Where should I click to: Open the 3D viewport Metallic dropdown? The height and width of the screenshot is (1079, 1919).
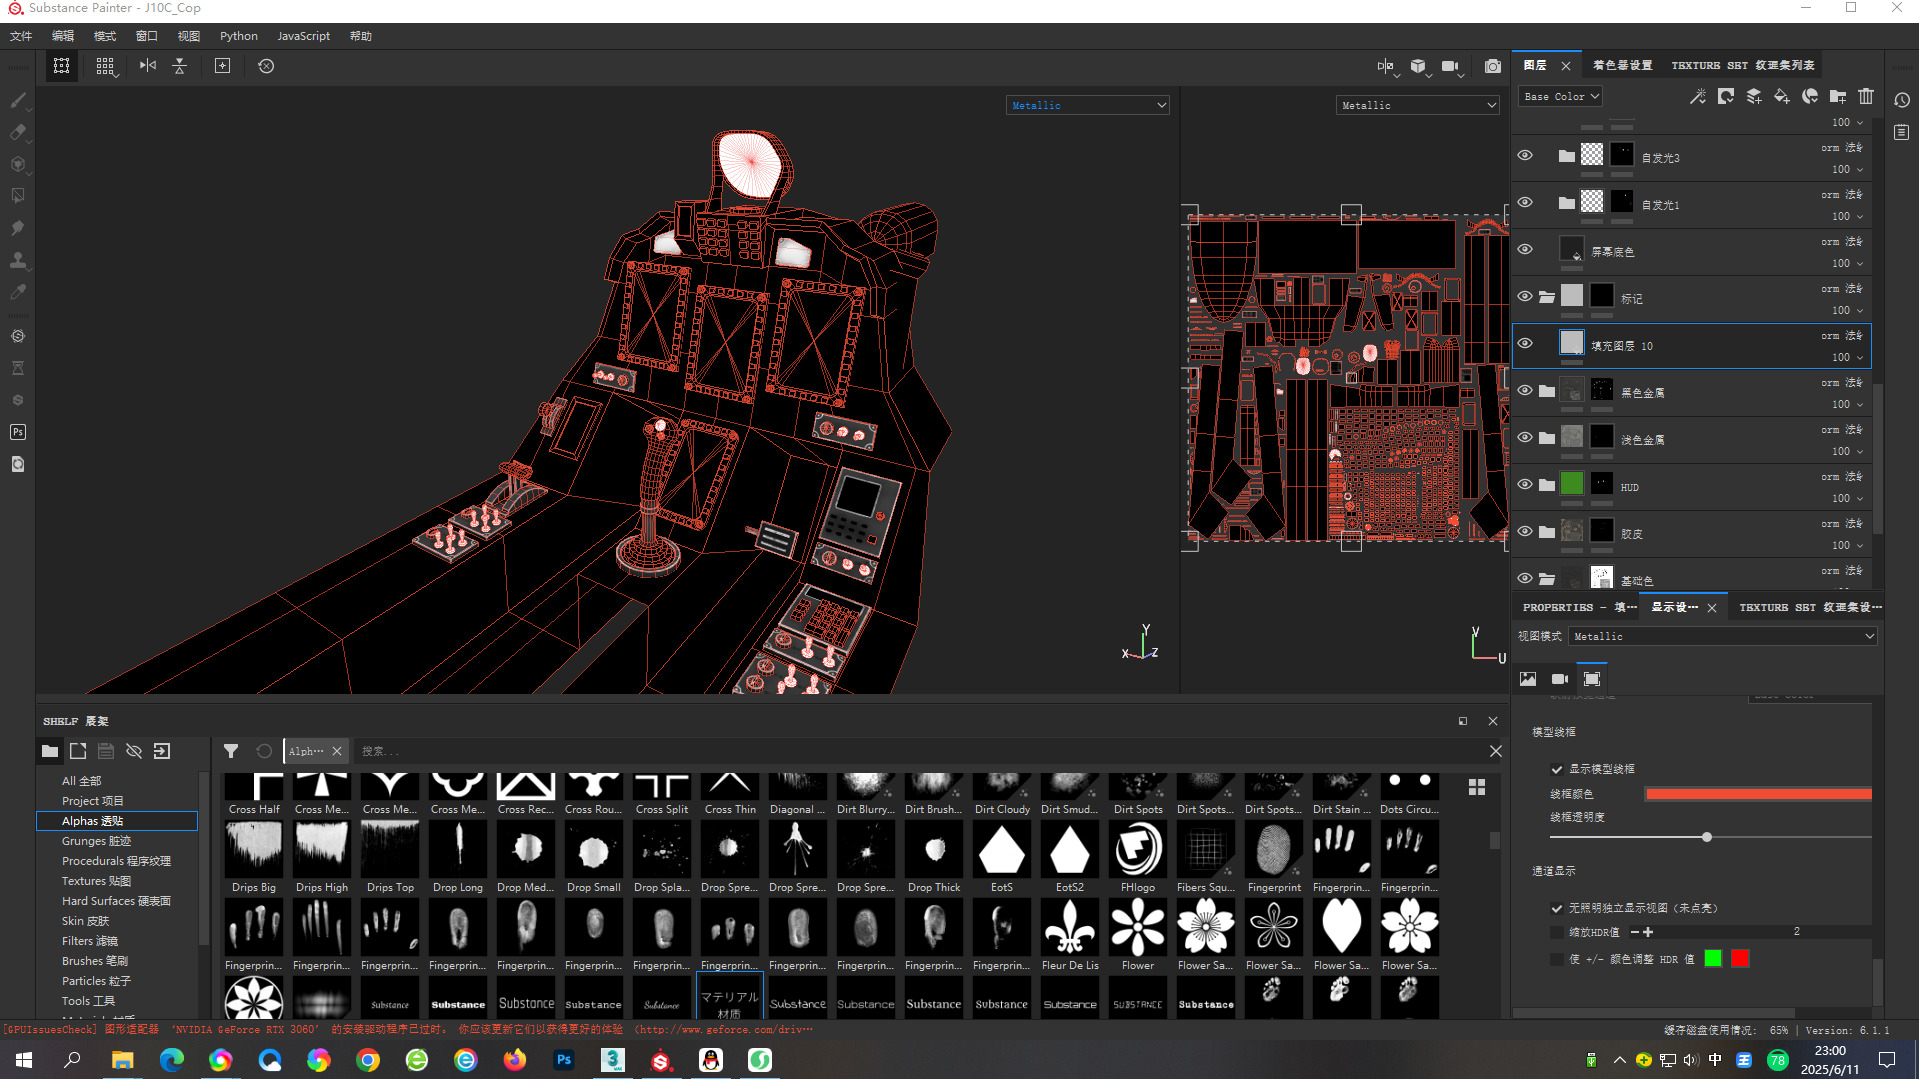[x=1088, y=105]
